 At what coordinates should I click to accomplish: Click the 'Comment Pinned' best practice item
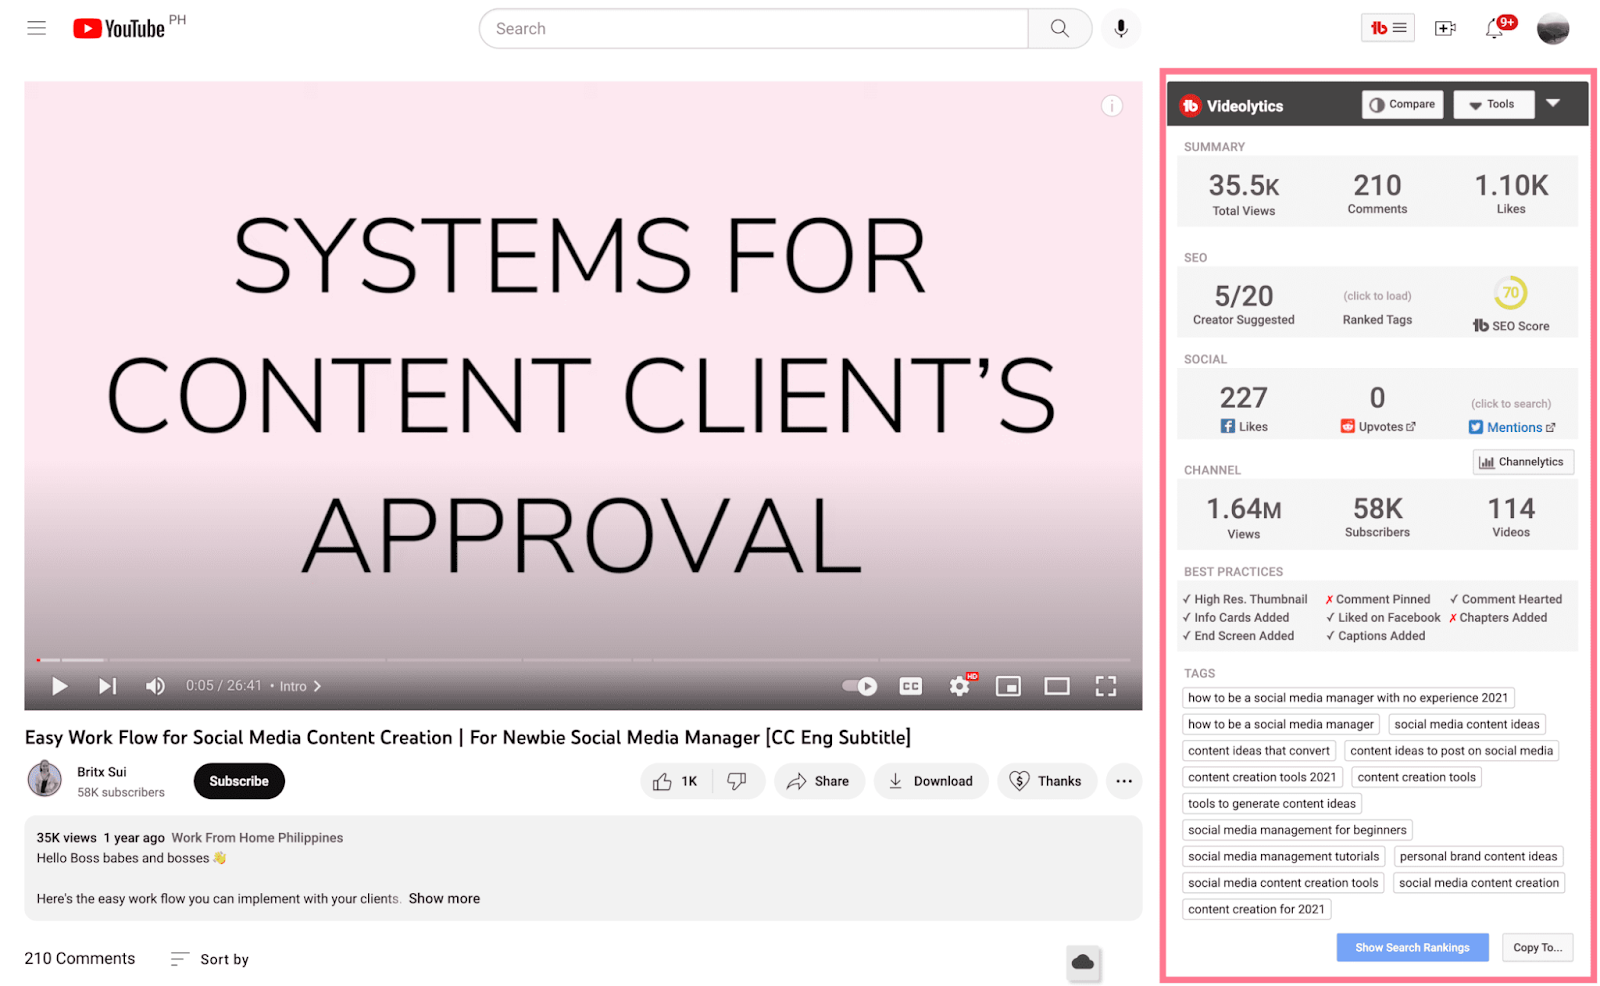(1377, 599)
